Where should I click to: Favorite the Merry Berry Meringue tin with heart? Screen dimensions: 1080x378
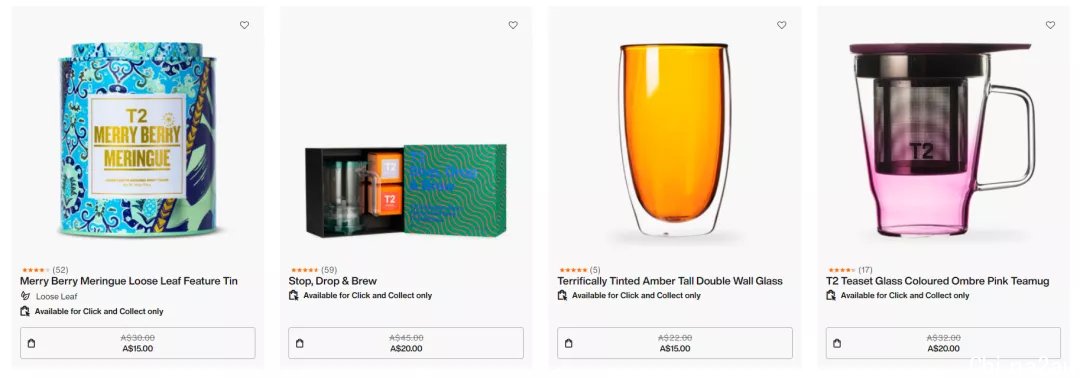[x=245, y=25]
